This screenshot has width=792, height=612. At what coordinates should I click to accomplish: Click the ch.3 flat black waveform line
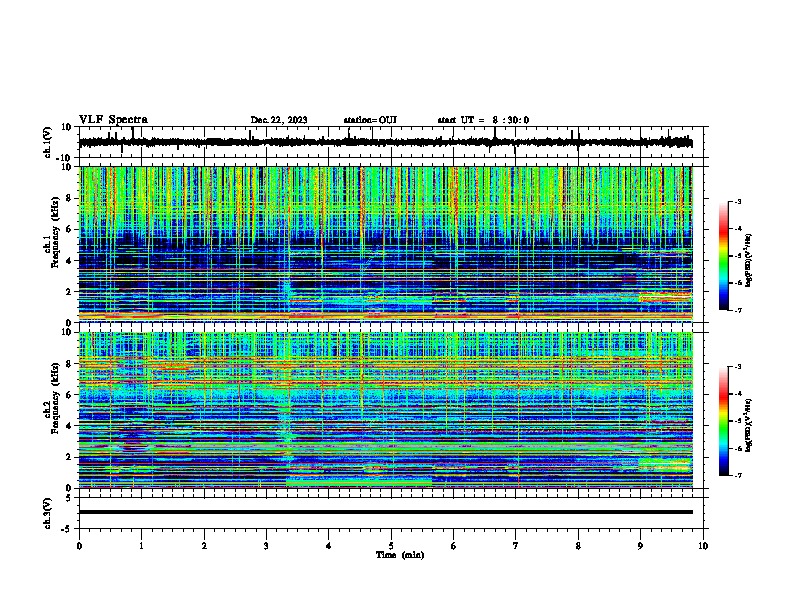tap(386, 512)
